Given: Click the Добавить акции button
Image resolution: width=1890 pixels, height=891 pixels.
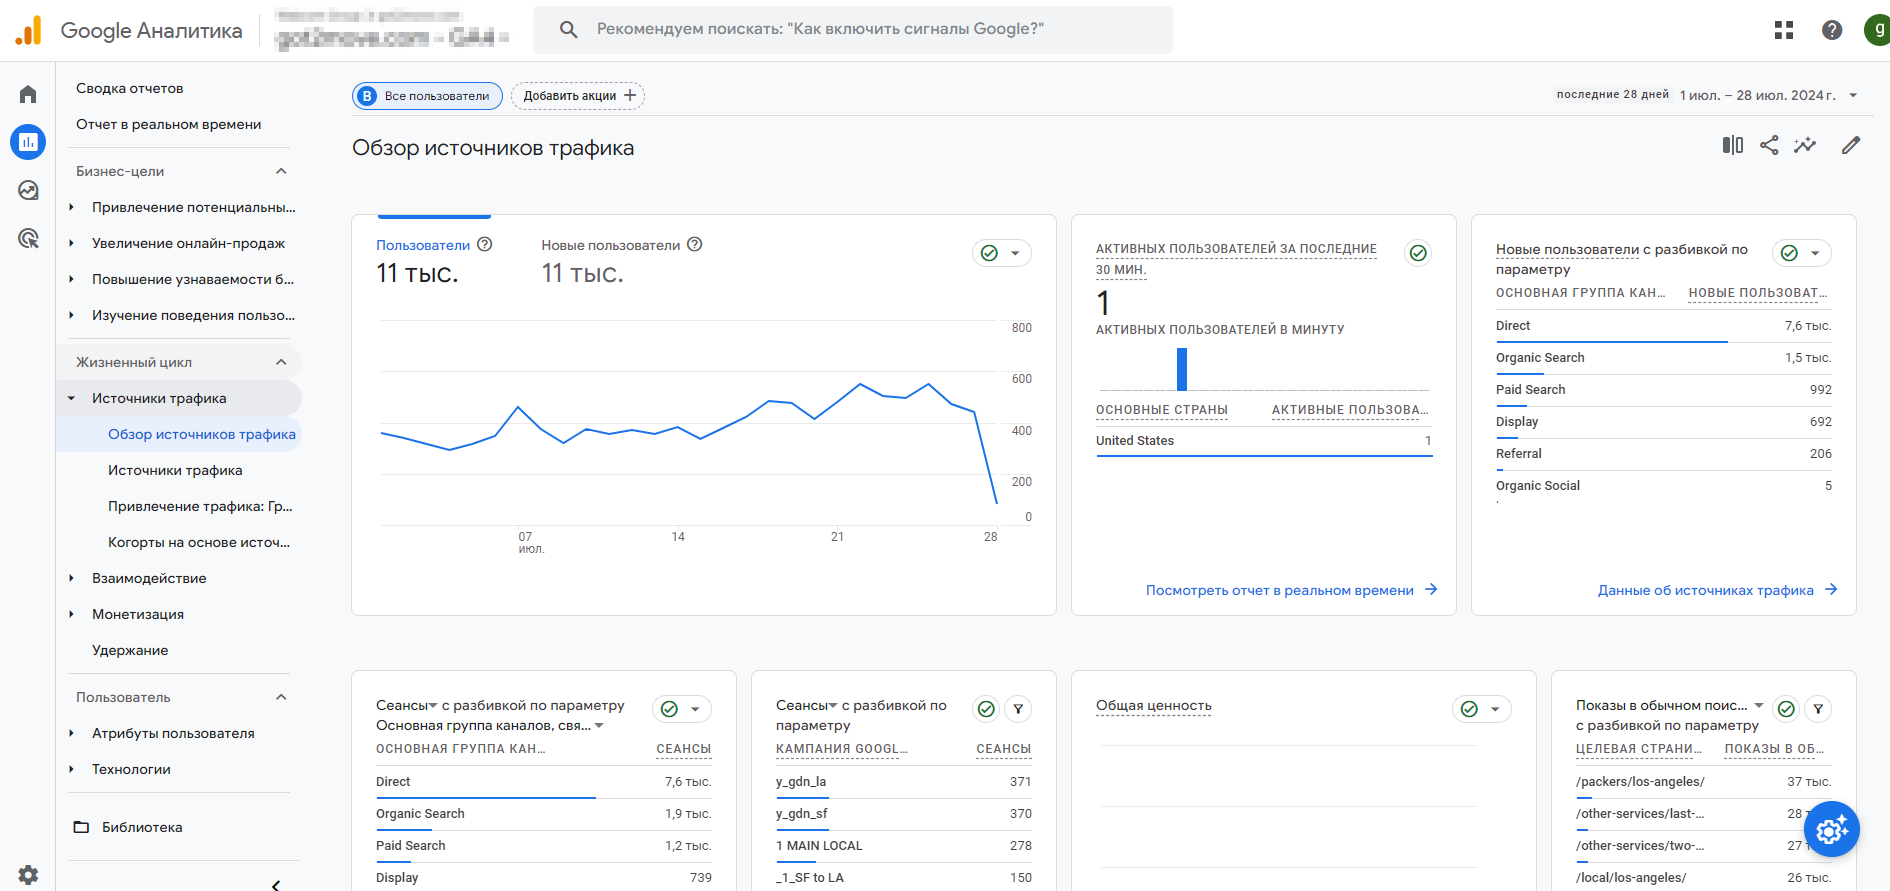Looking at the screenshot, I should [578, 96].
